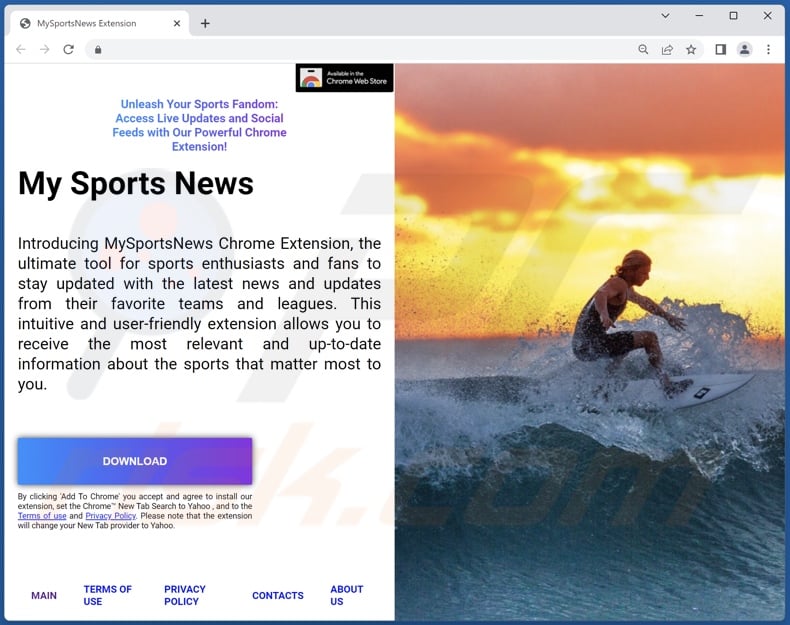
Task: Open TERMS OF USE in footer navigation
Action: (x=107, y=595)
